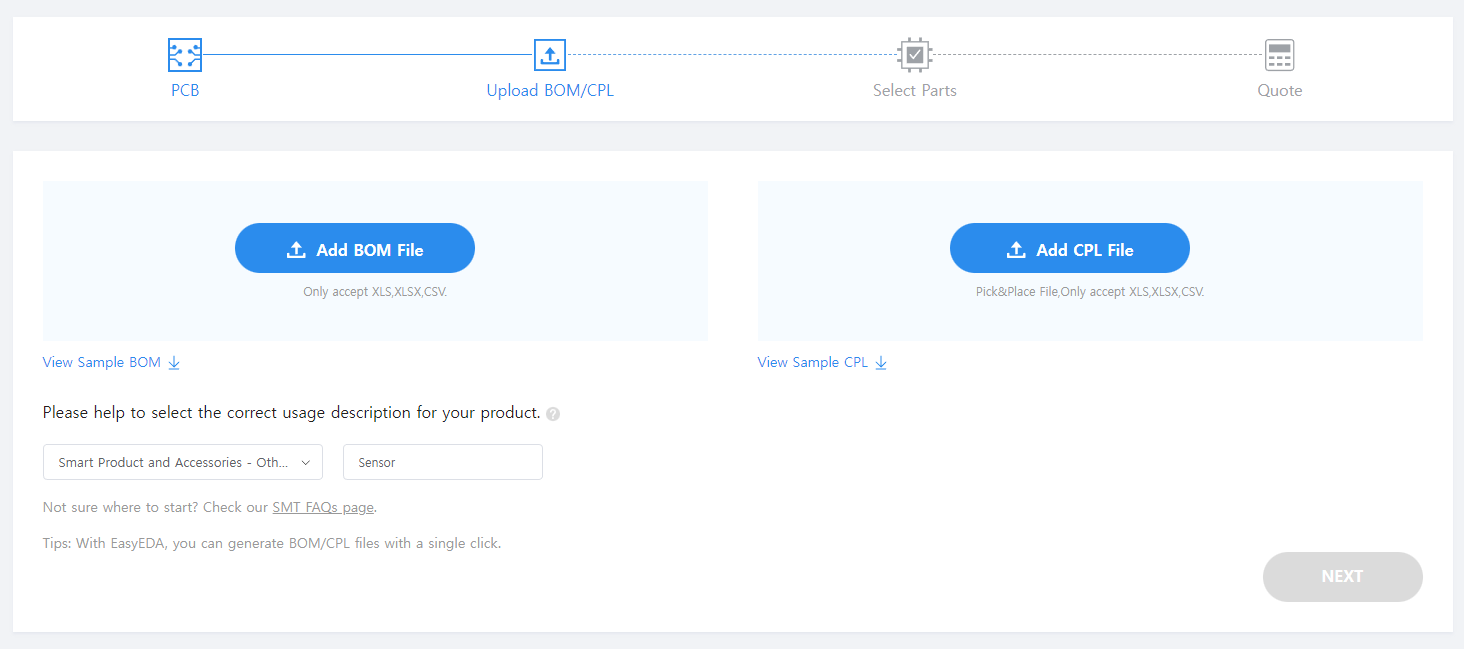Image resolution: width=1464 pixels, height=649 pixels.
Task: Click the Select Parts chip icon
Action: click(x=915, y=55)
